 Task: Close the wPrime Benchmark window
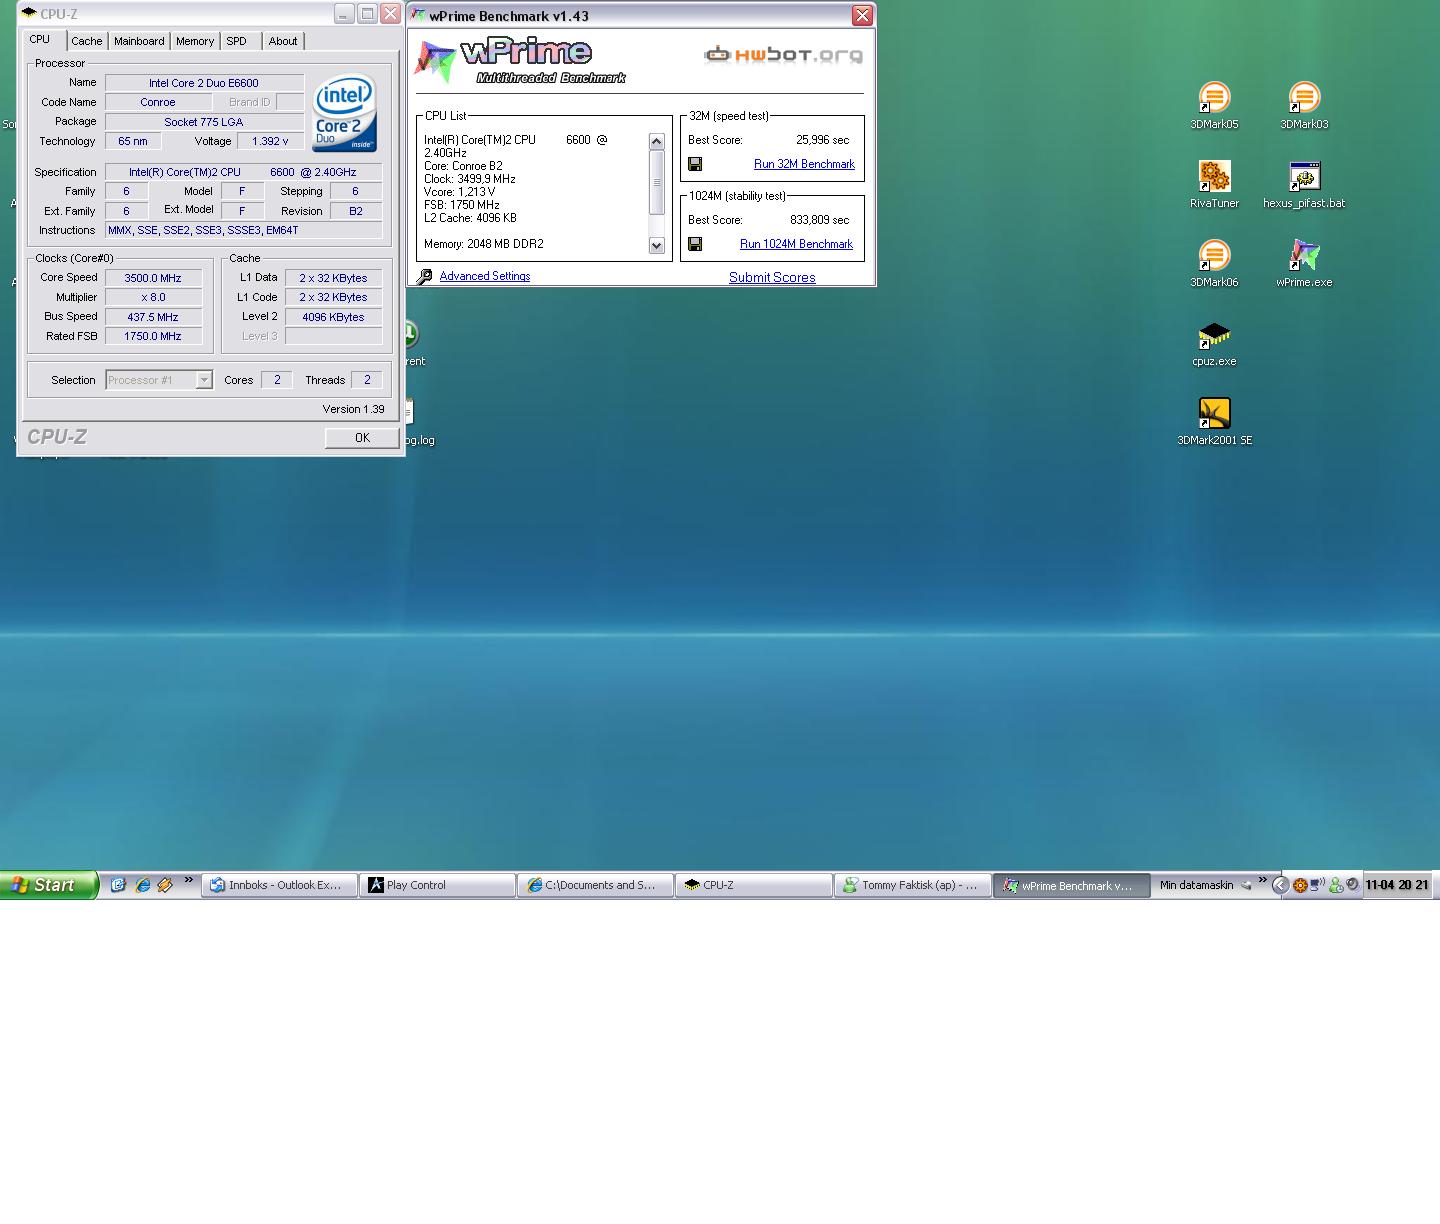pos(862,15)
